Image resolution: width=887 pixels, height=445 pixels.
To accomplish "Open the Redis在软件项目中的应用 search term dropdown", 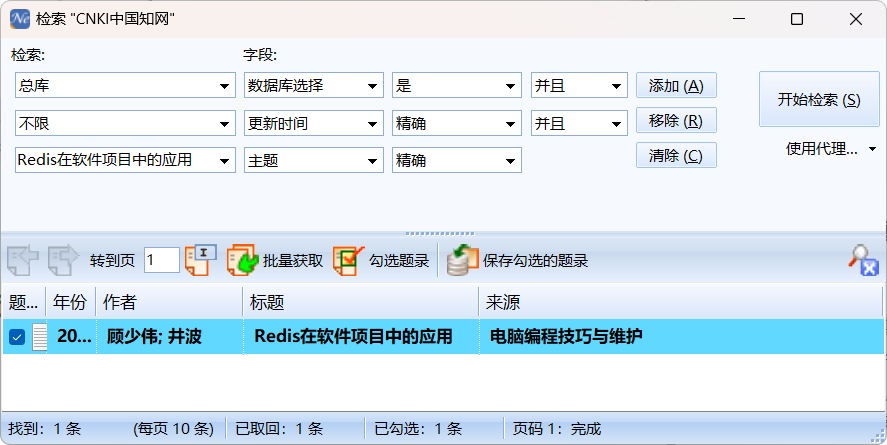I will (x=224, y=161).
